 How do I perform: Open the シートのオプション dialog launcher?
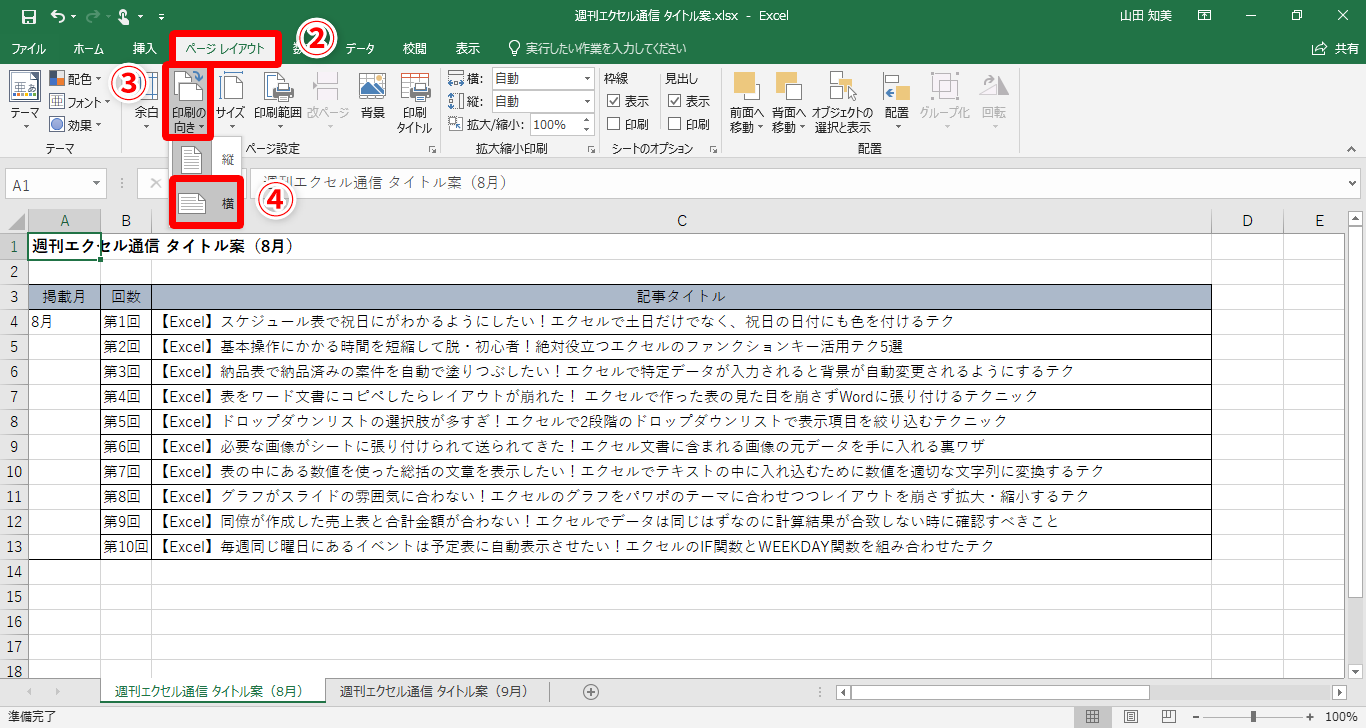point(713,149)
